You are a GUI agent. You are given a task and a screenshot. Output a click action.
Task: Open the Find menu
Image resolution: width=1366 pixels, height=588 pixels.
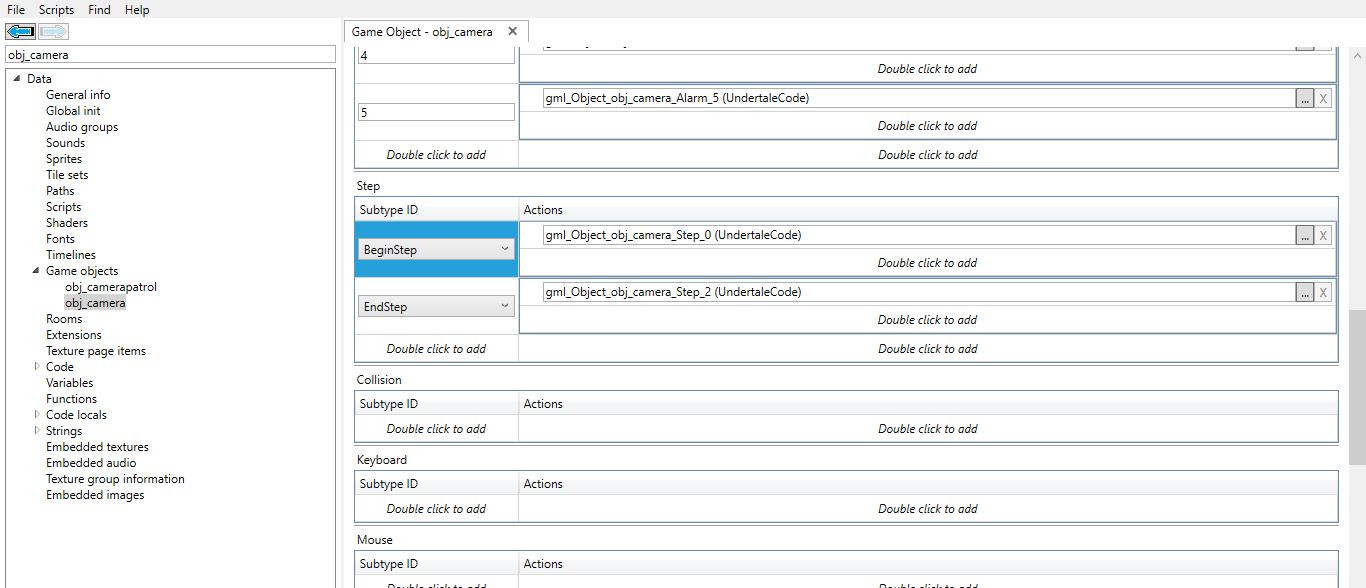[x=99, y=10]
